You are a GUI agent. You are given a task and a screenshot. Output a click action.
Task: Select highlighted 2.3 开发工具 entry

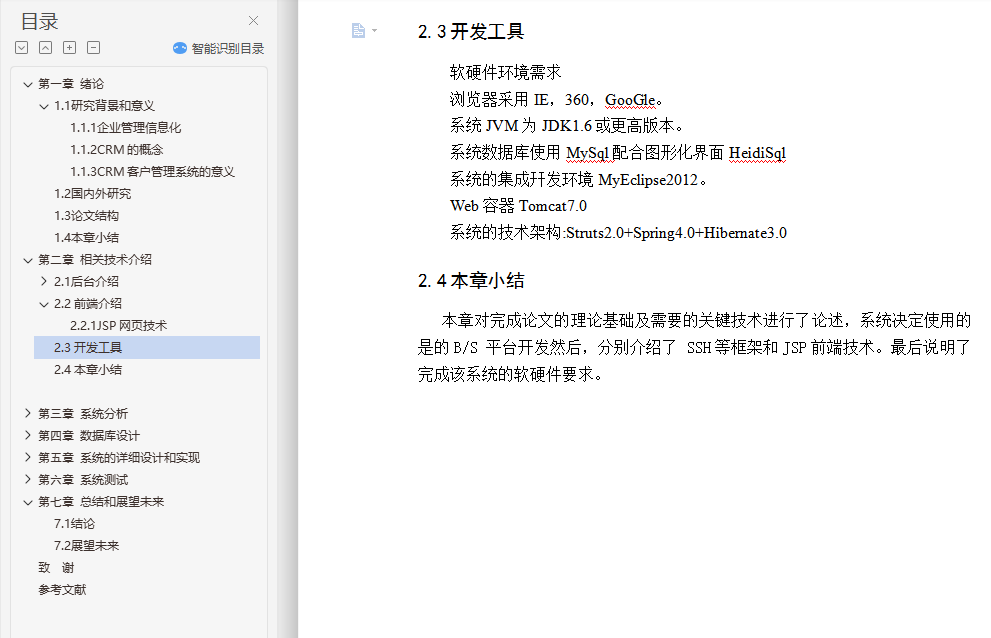pyautogui.click(x=147, y=348)
